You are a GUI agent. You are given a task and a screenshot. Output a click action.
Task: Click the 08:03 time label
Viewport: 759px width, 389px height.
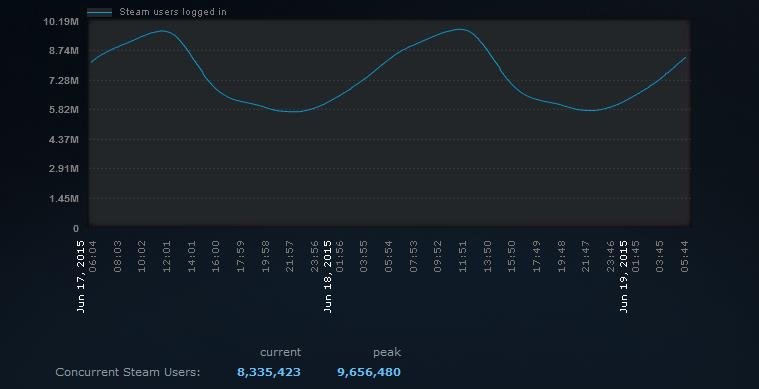118,256
